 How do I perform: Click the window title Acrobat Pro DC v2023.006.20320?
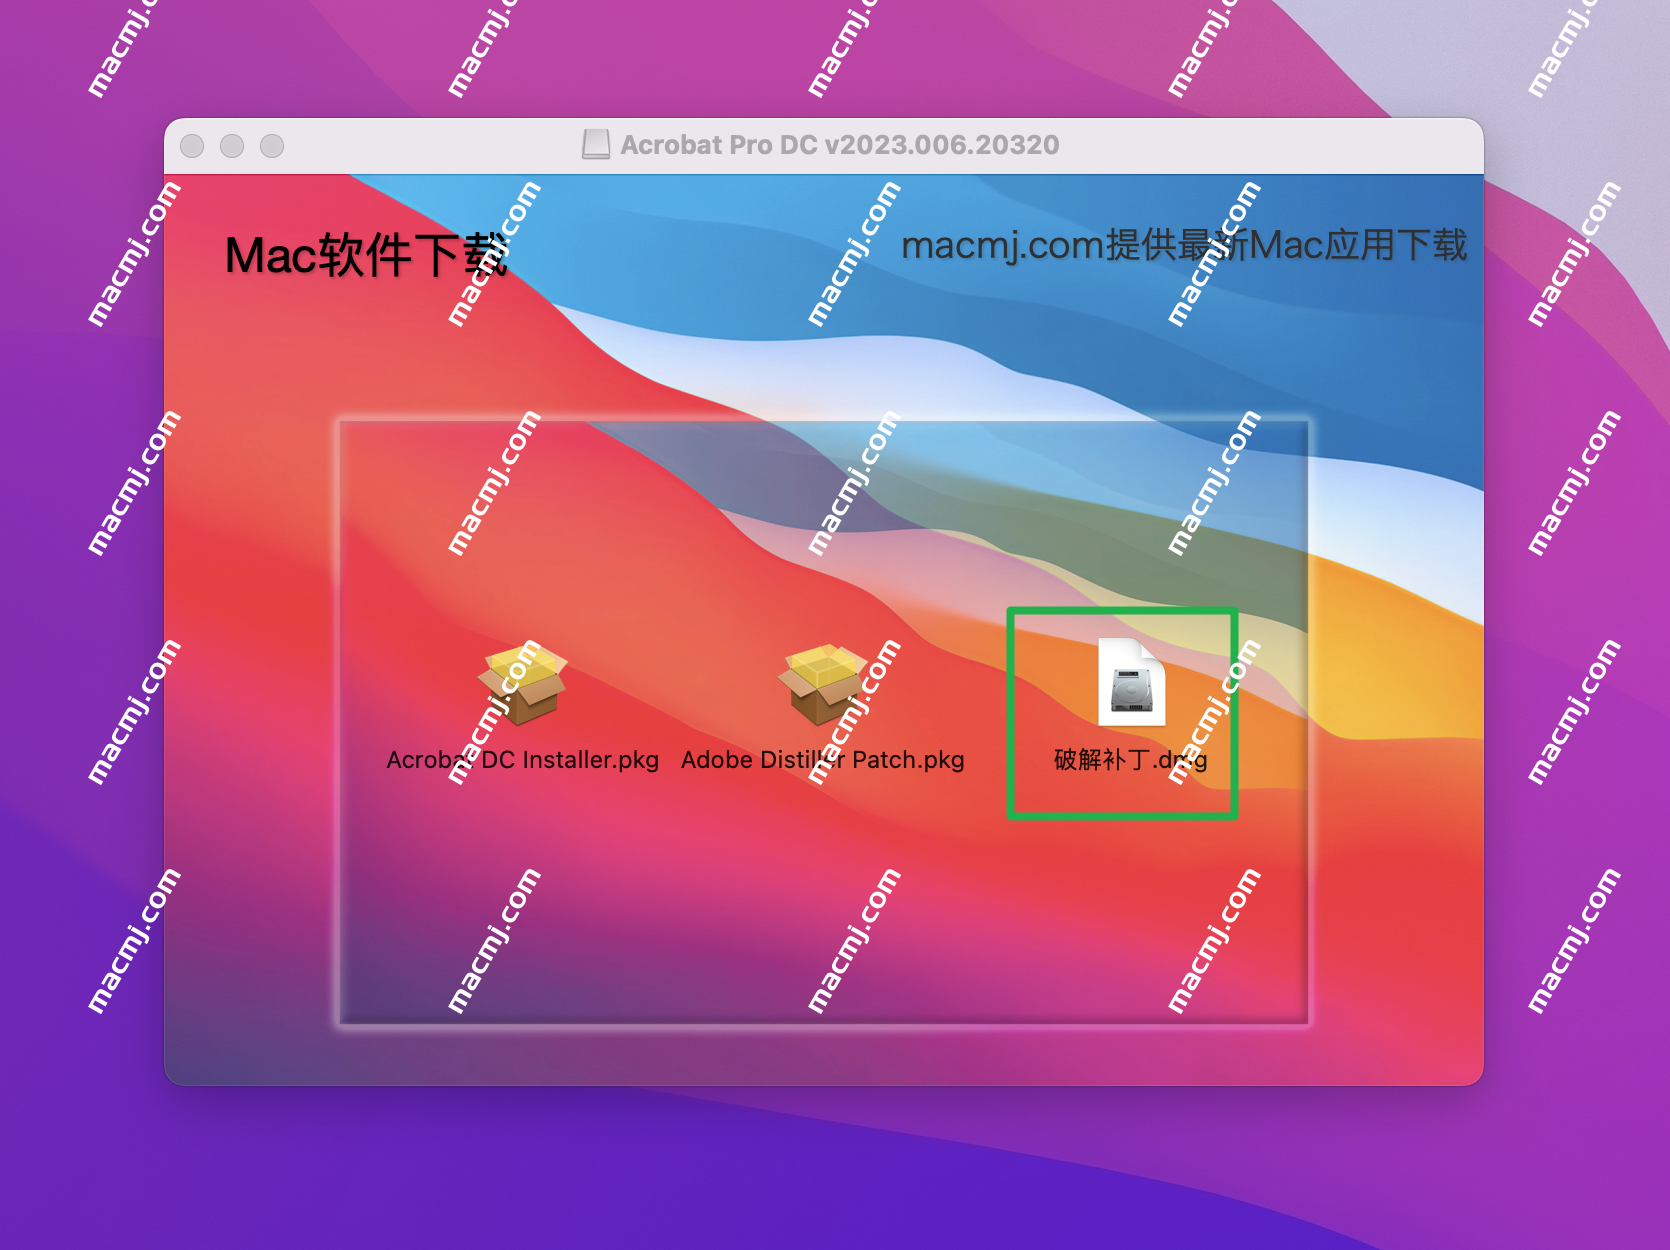tap(840, 145)
